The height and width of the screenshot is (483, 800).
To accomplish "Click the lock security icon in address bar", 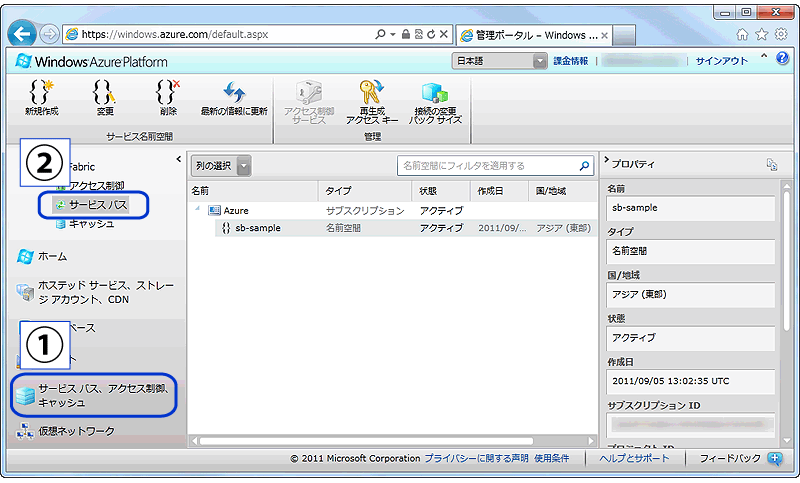I will [406, 34].
